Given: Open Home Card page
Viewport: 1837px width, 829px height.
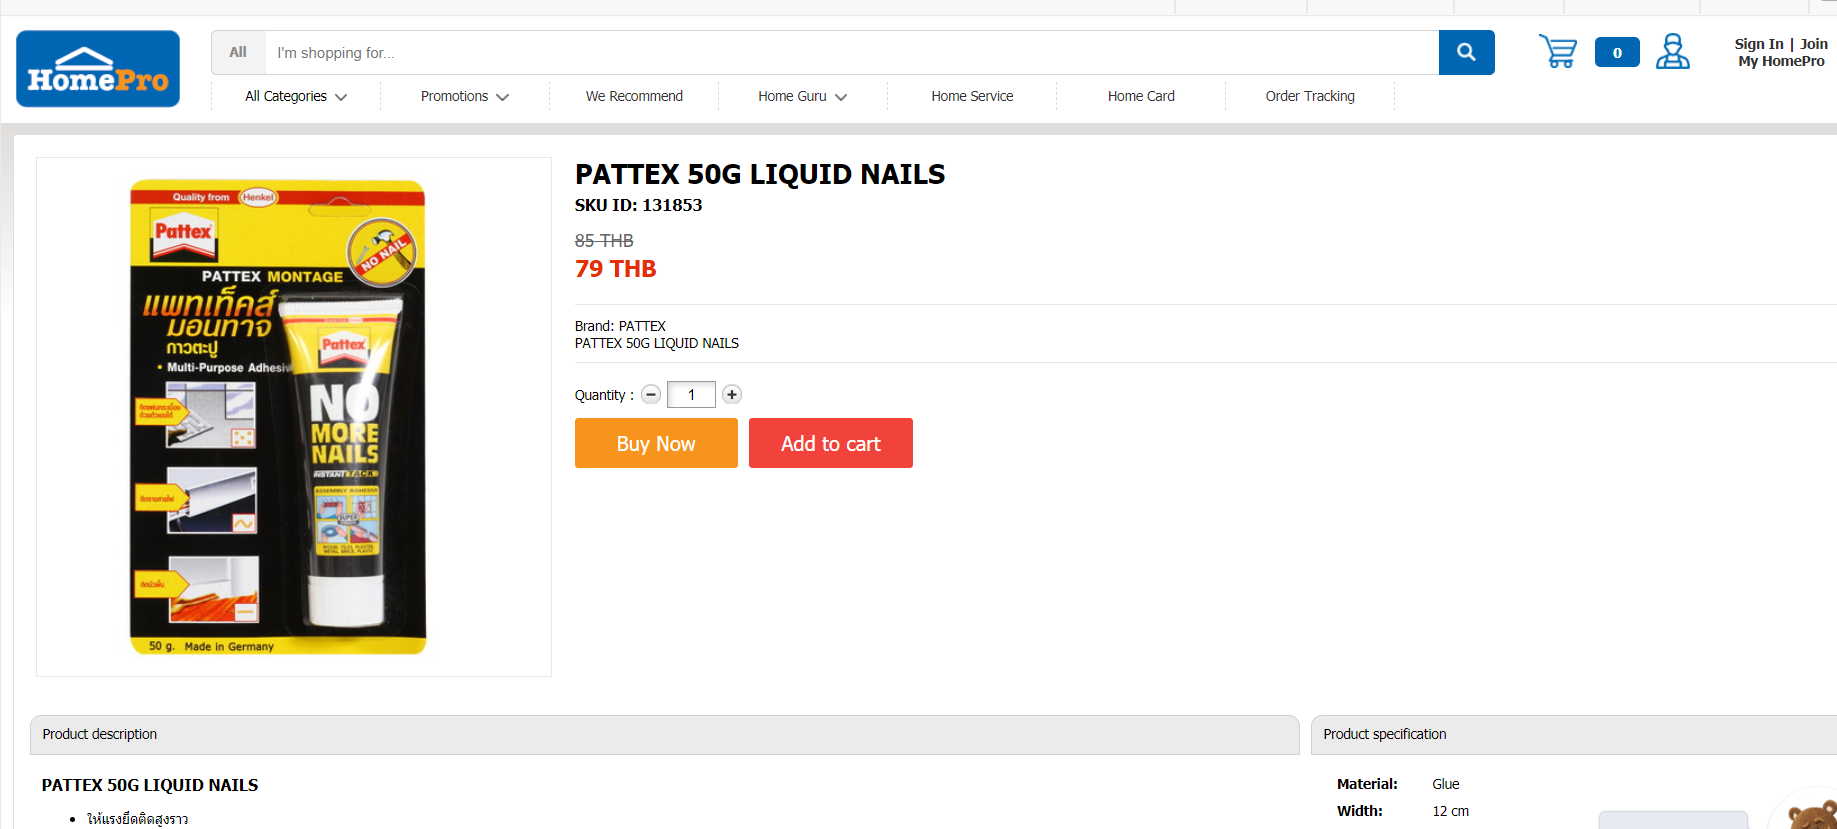Looking at the screenshot, I should point(1141,96).
